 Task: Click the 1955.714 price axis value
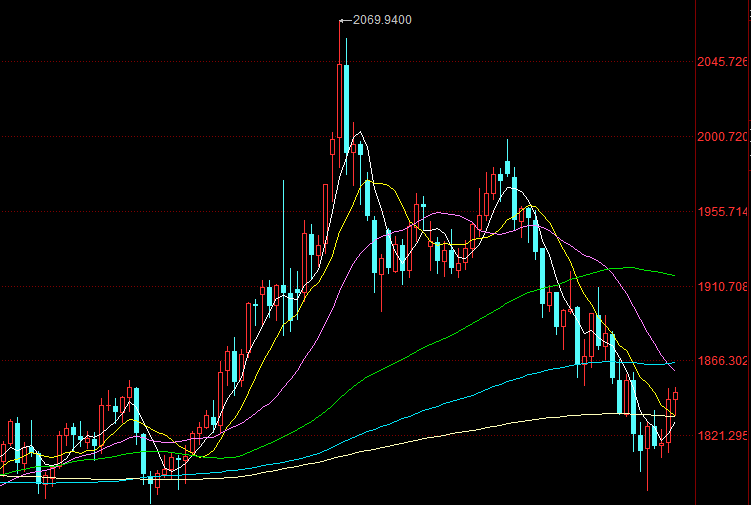click(722, 212)
